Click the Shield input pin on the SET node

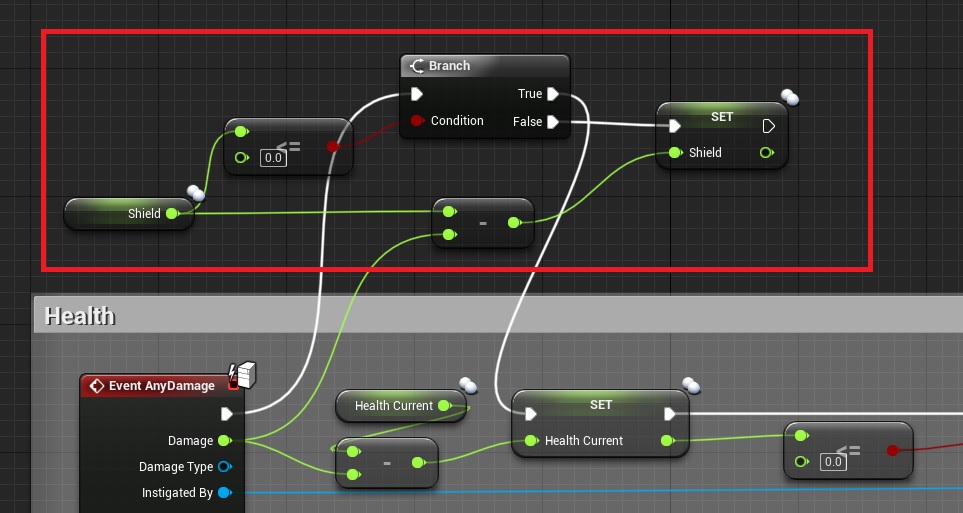(x=676, y=153)
